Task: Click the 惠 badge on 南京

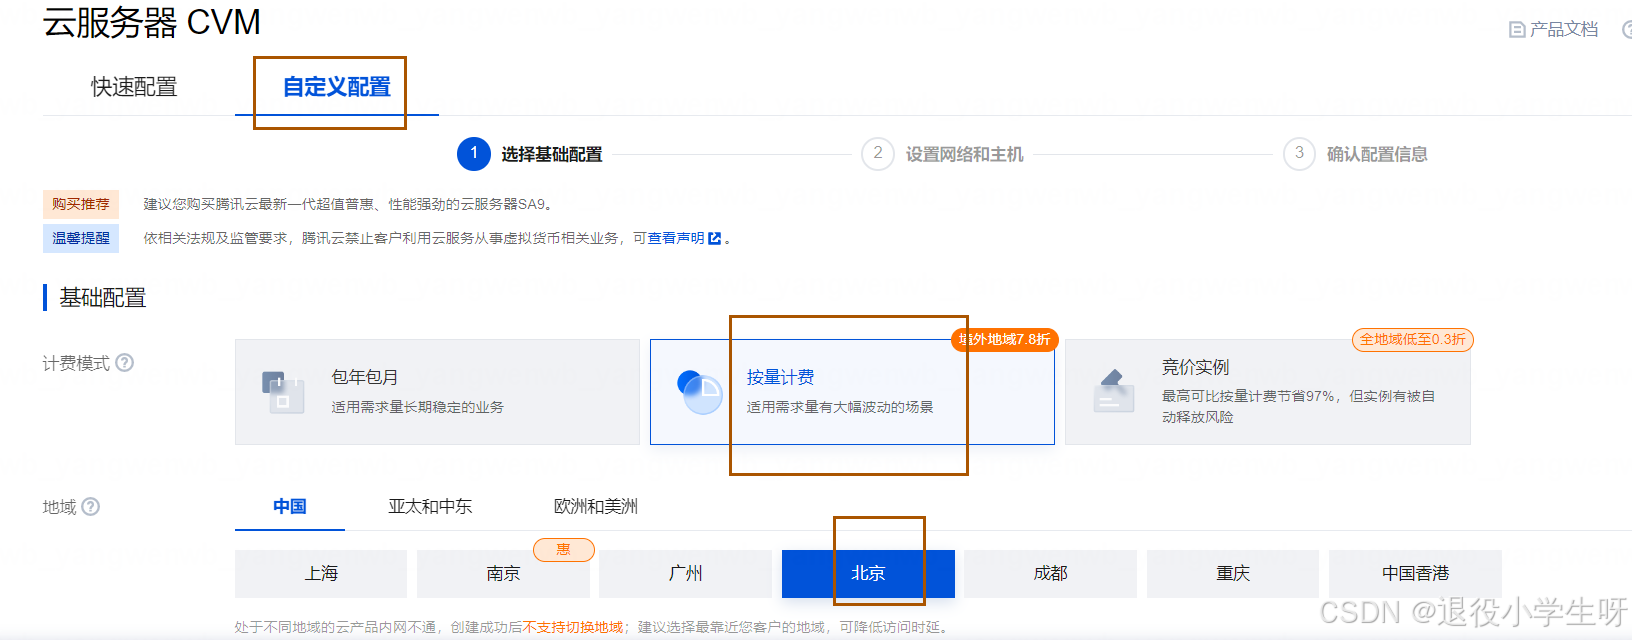Action: [563, 550]
